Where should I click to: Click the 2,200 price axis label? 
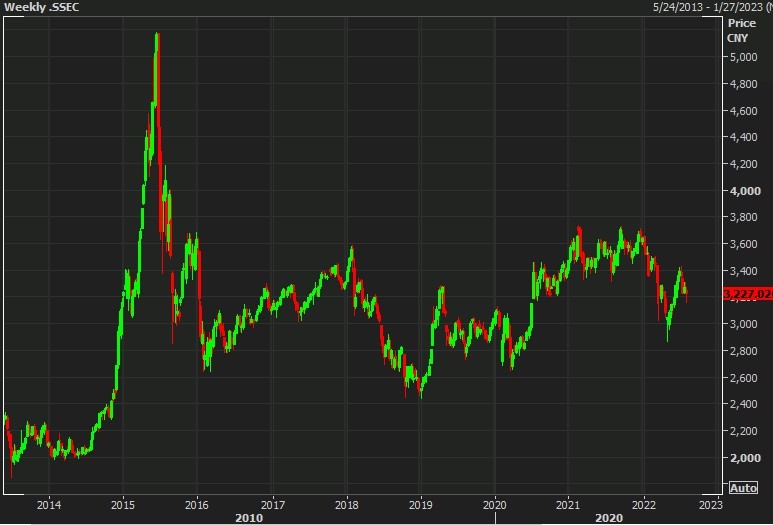click(x=743, y=431)
